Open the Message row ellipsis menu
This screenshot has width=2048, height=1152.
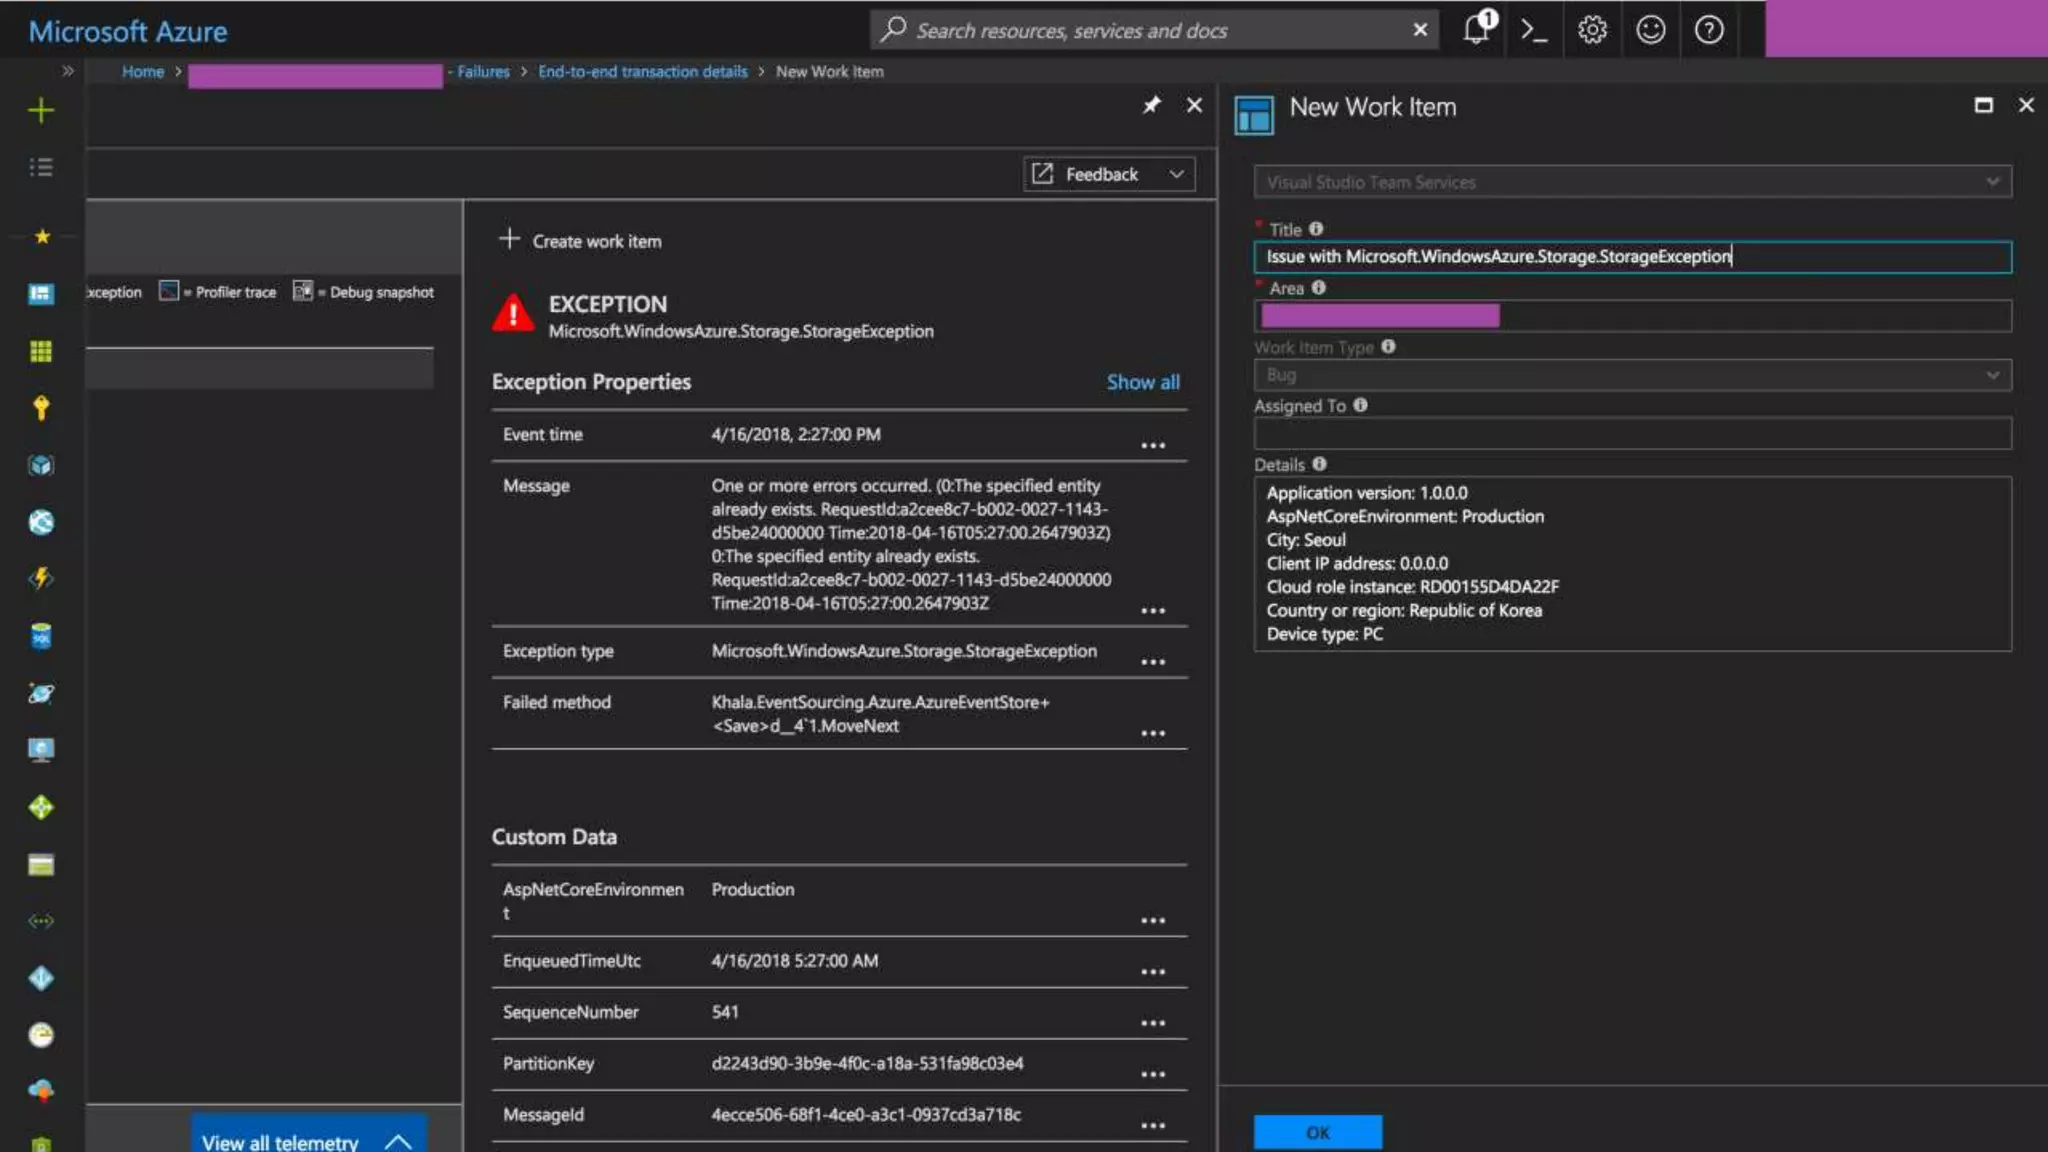coord(1153,610)
